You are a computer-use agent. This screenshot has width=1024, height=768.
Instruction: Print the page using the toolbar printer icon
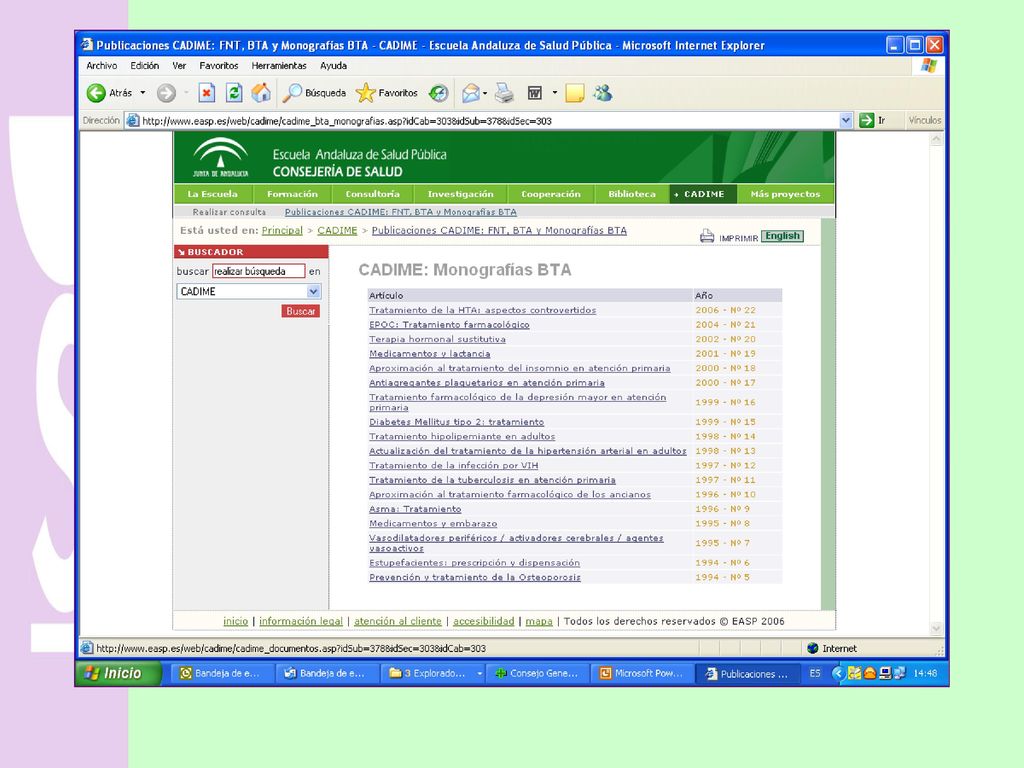tap(504, 93)
